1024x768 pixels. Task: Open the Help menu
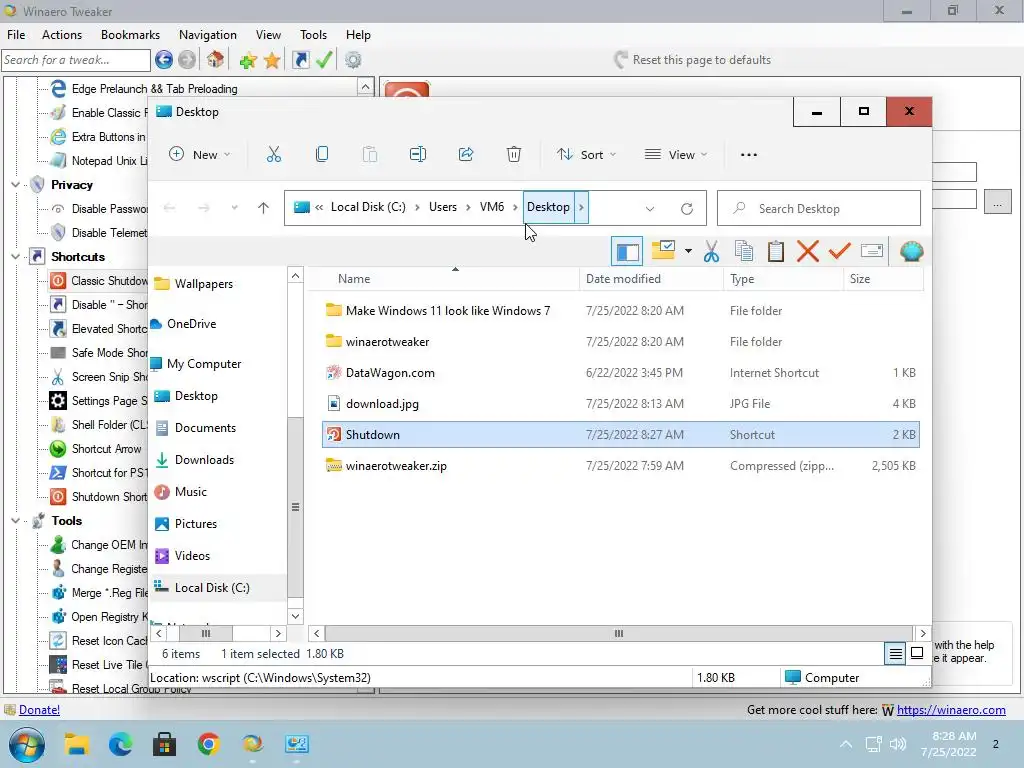[x=358, y=35]
